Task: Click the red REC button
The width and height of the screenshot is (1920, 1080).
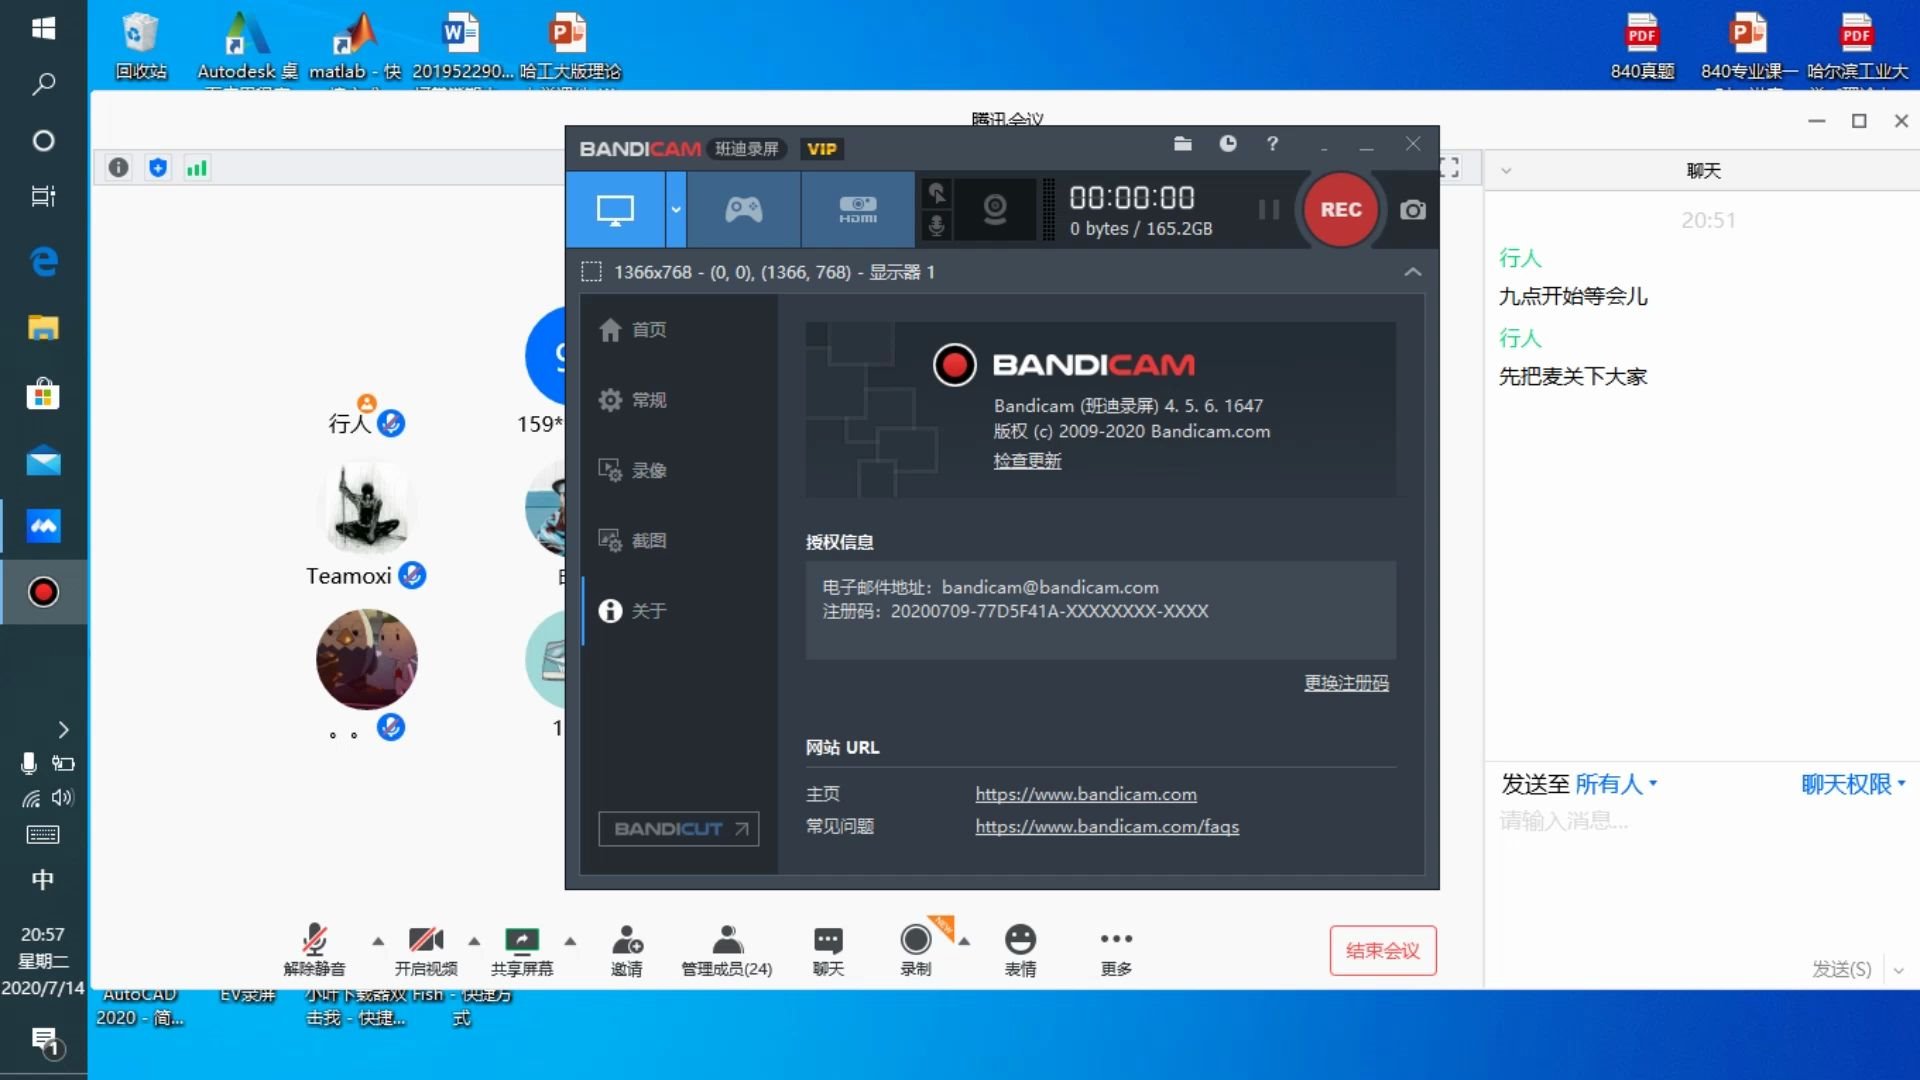Action: (x=1340, y=210)
